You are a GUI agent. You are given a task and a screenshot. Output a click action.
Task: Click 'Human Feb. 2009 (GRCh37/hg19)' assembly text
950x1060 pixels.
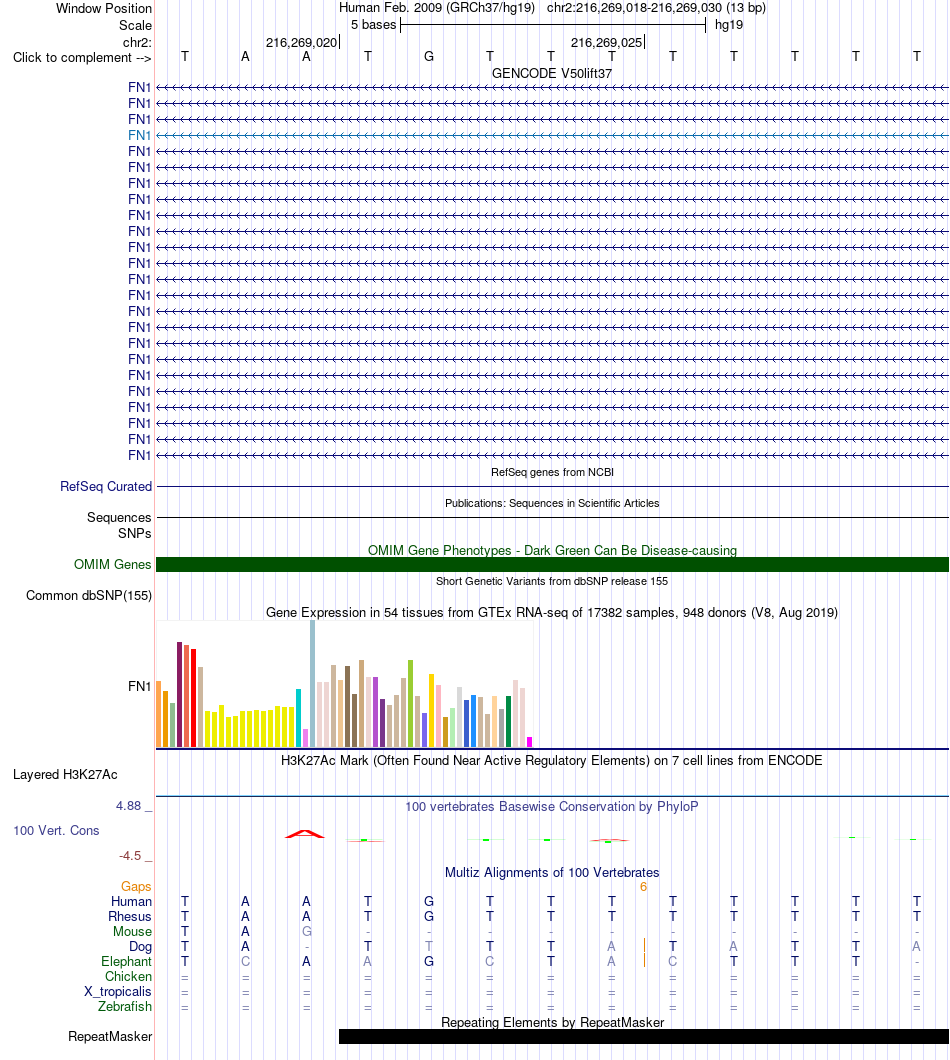(x=437, y=8)
